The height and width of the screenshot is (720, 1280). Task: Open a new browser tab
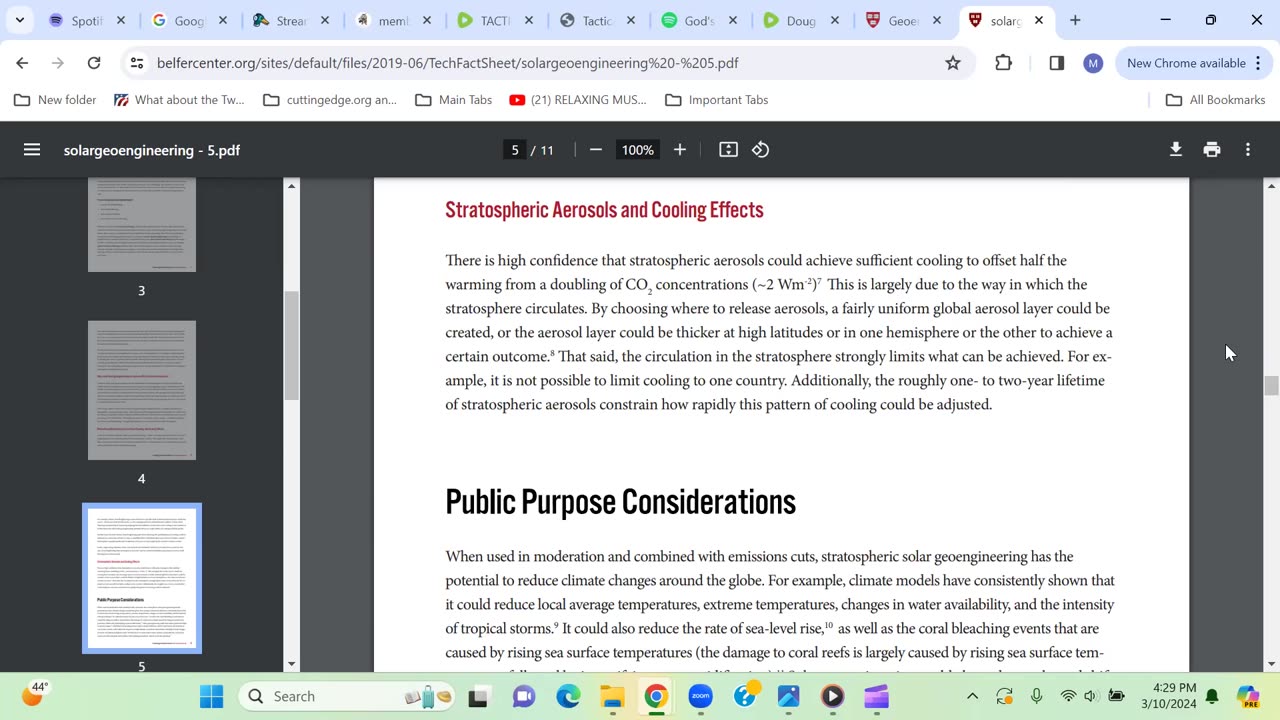1075,20
